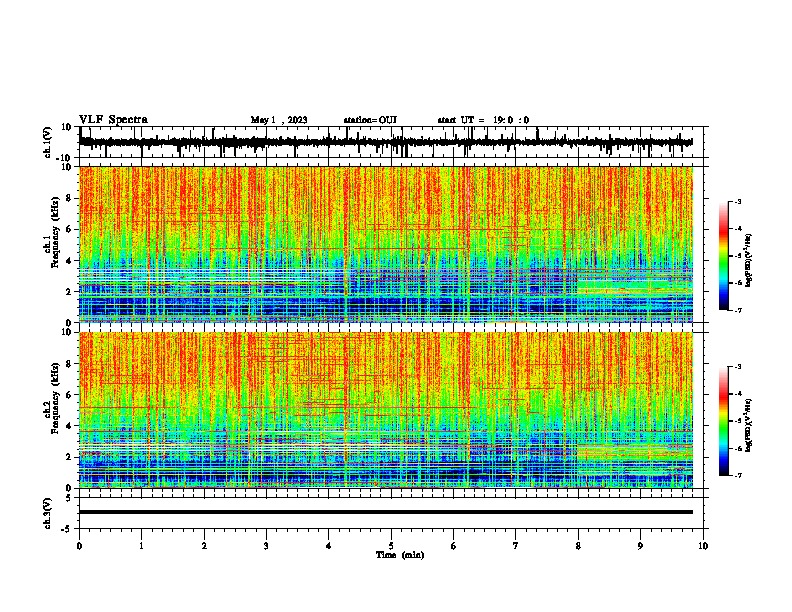
Task: Click the ch.1 spectrogram color scale bar
Action: point(724,256)
